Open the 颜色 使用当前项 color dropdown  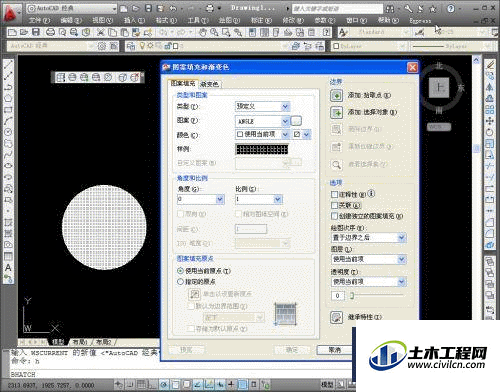[x=285, y=134]
